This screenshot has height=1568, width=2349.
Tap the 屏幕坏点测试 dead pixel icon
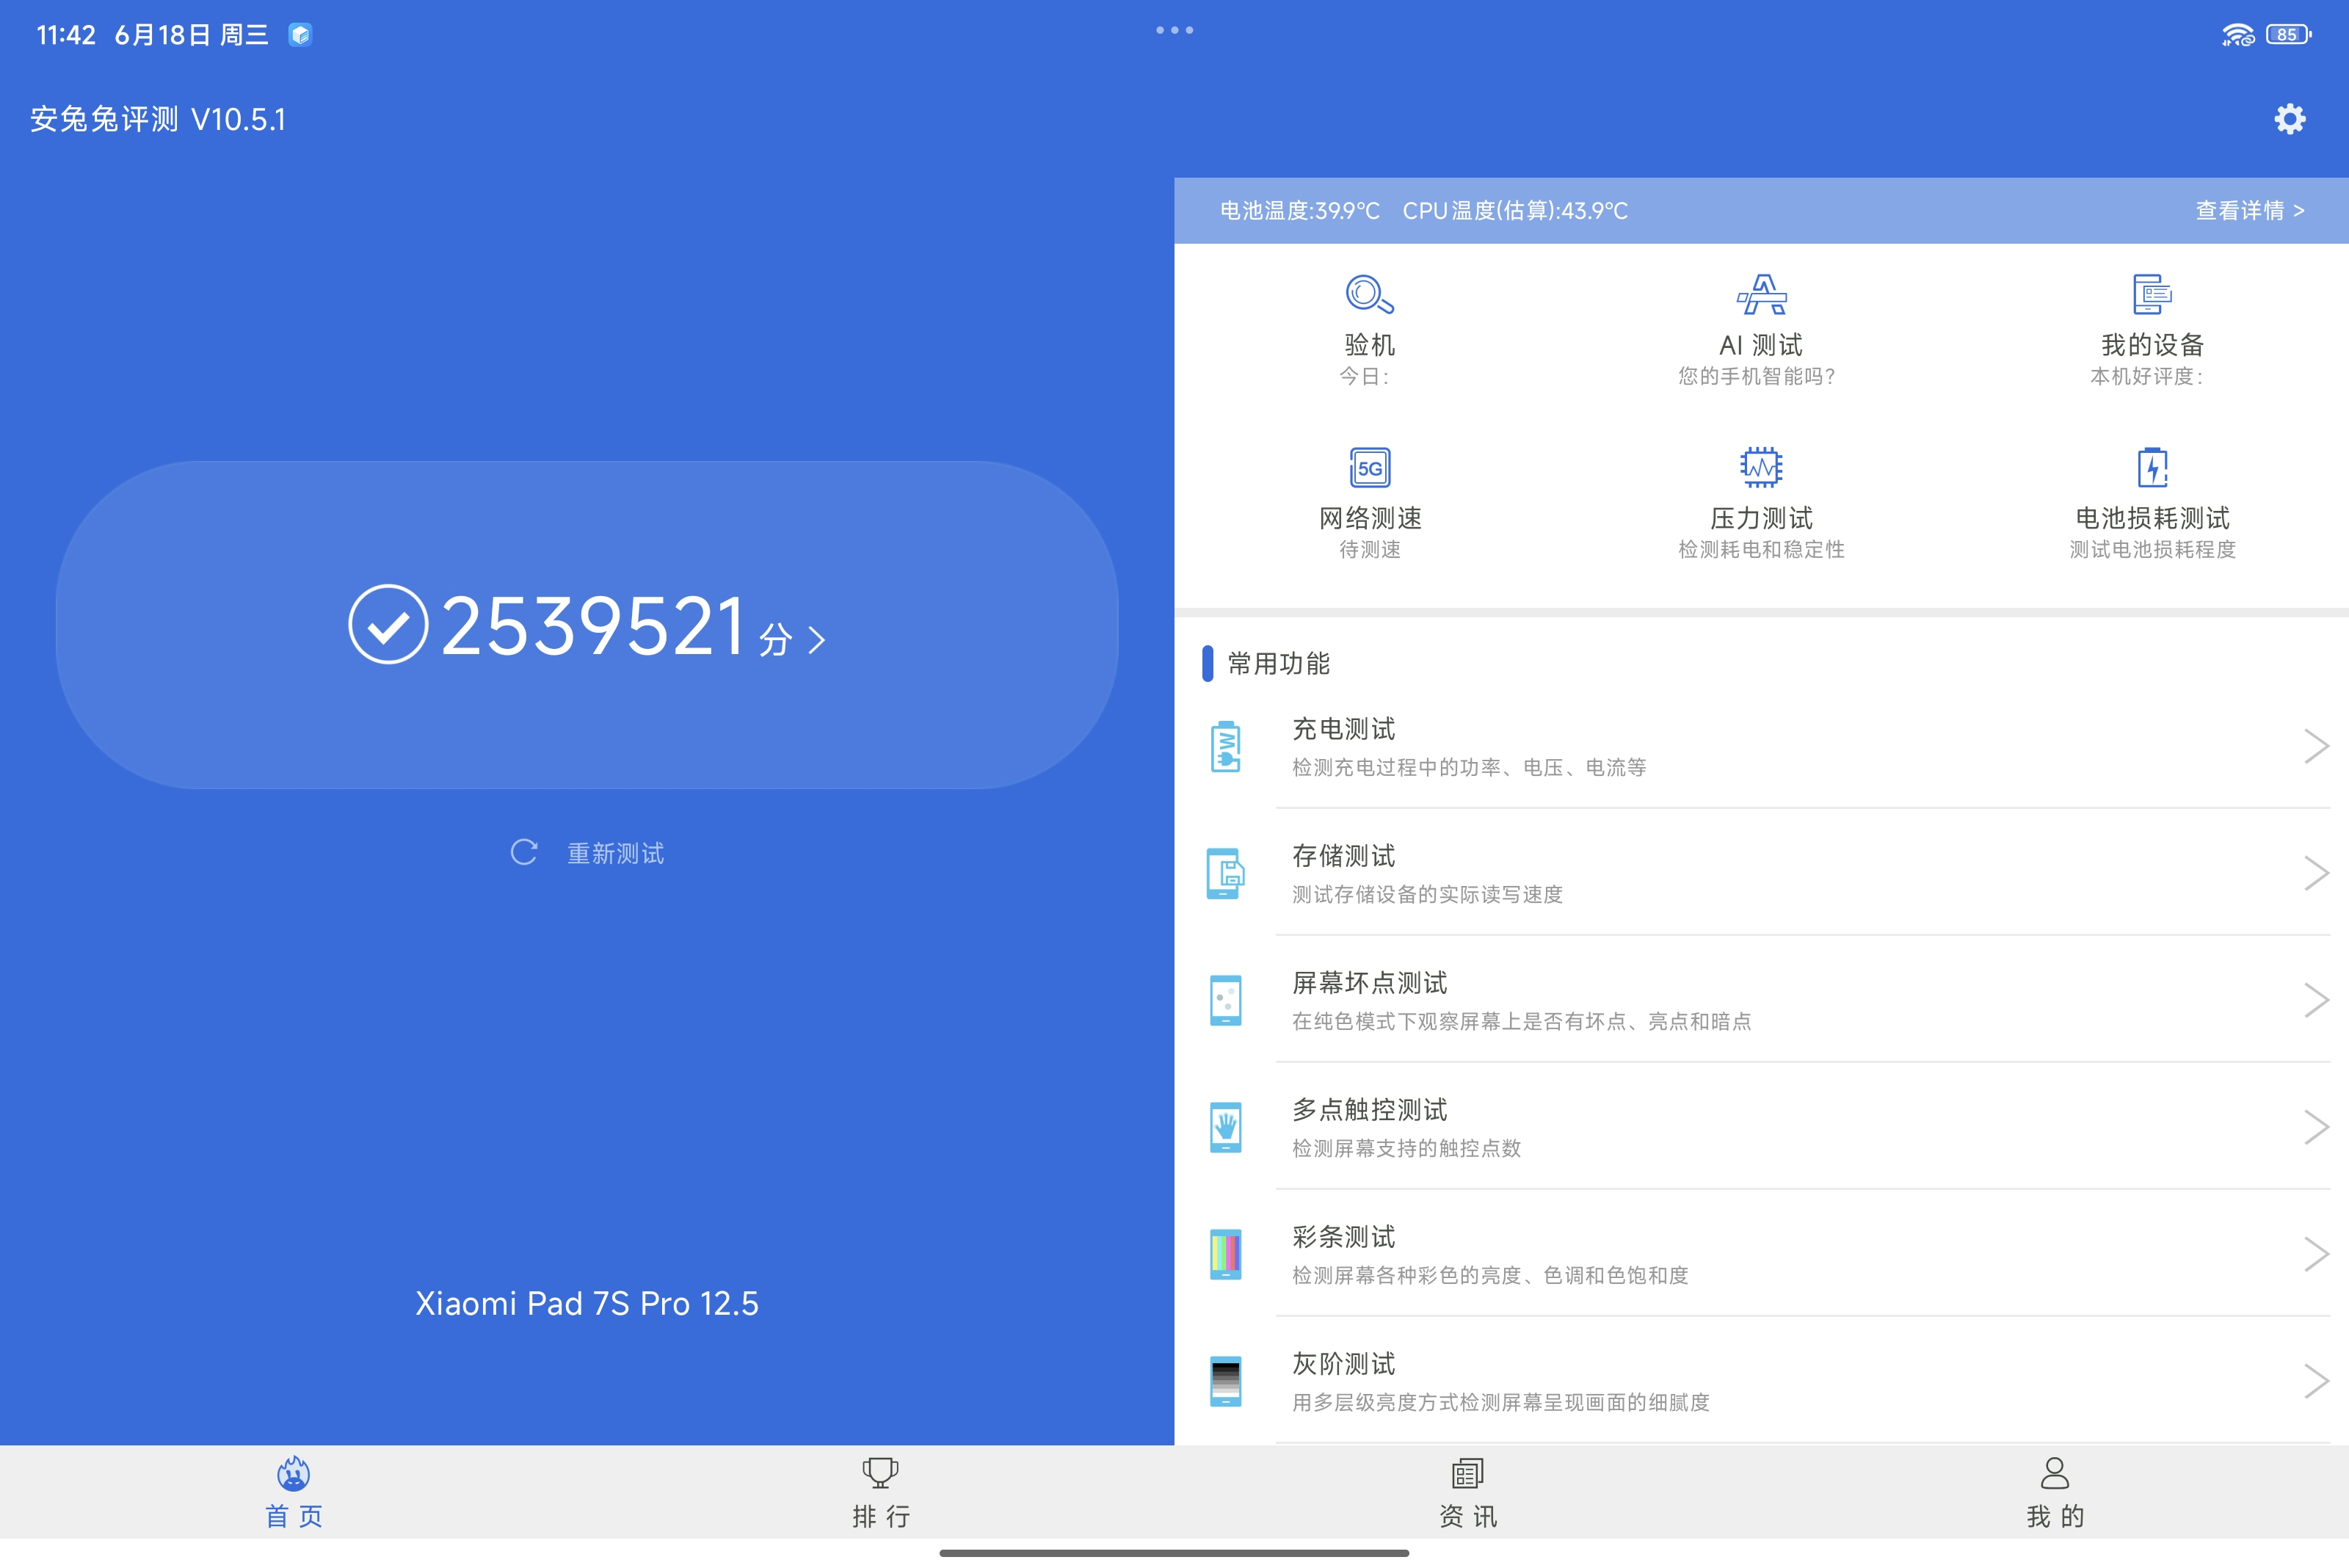click(1225, 1000)
